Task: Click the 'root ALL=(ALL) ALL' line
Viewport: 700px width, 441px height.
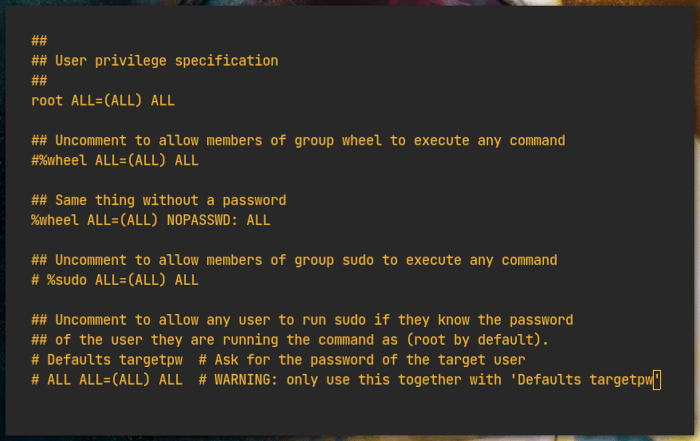Action: tap(103, 100)
